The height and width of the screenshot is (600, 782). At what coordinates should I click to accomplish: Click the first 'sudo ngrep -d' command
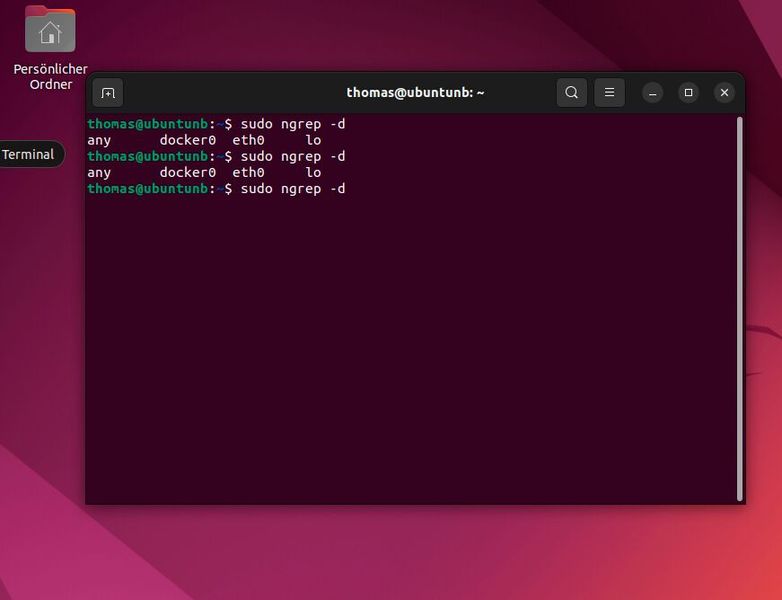(x=293, y=124)
